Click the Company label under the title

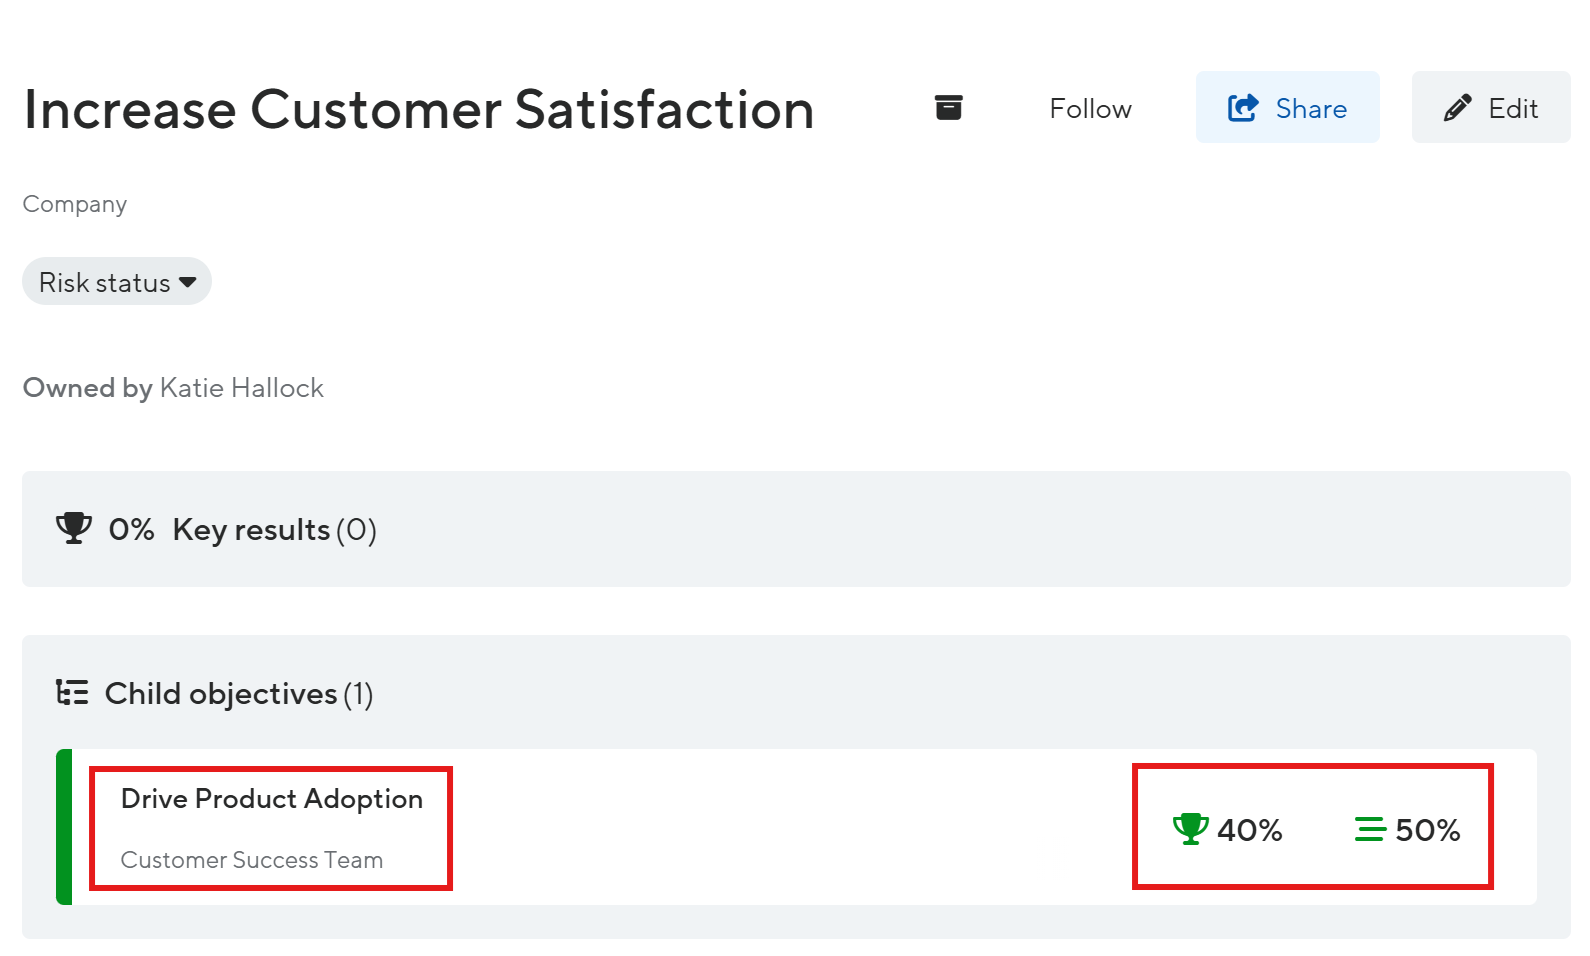(75, 204)
